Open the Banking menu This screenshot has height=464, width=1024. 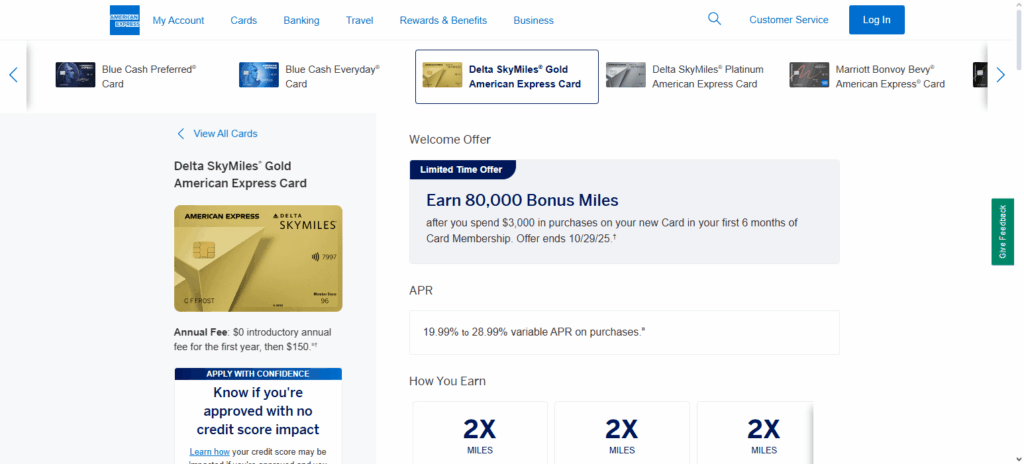(x=301, y=20)
